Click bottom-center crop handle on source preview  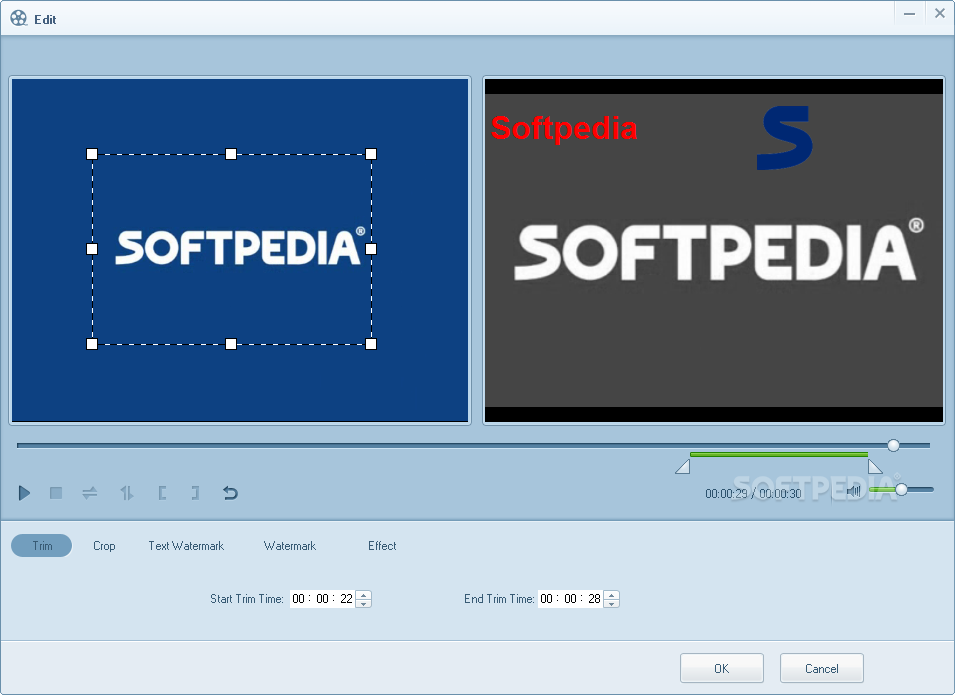pos(231,344)
